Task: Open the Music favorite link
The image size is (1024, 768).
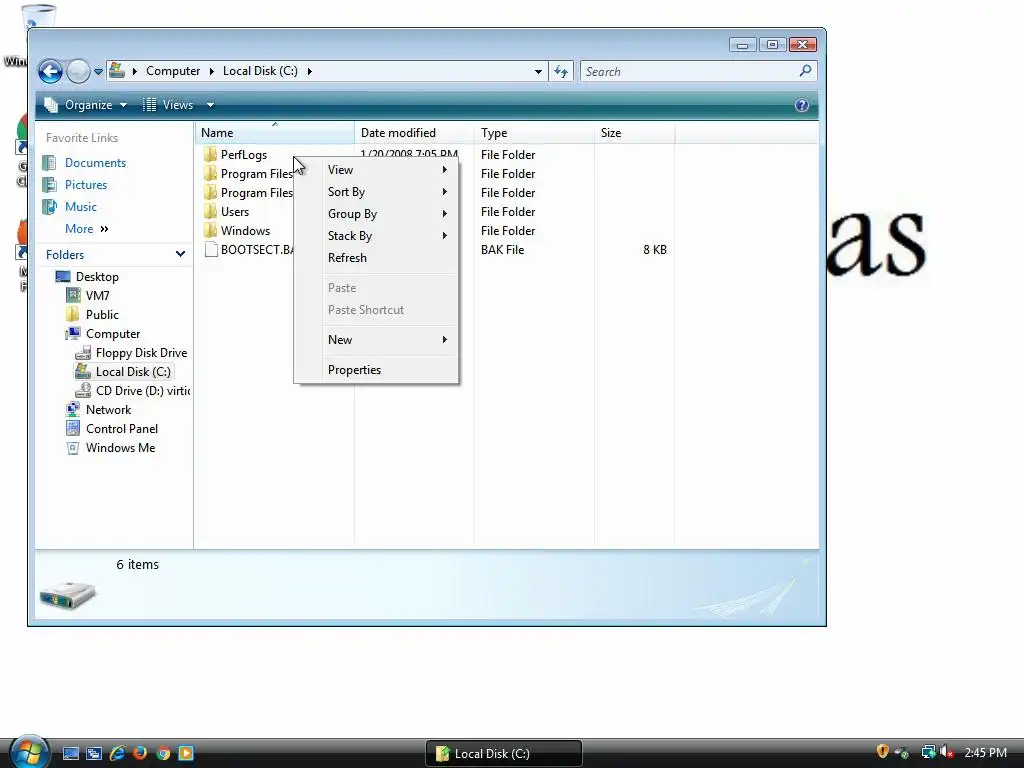Action: point(80,206)
